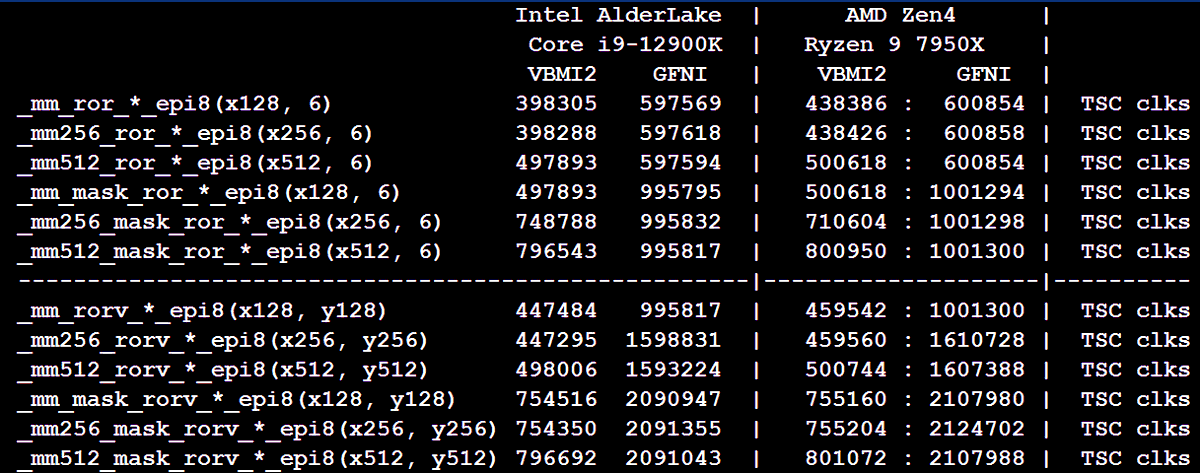1200x473 pixels.
Task: Click the value 800950
Action: click(x=845, y=251)
